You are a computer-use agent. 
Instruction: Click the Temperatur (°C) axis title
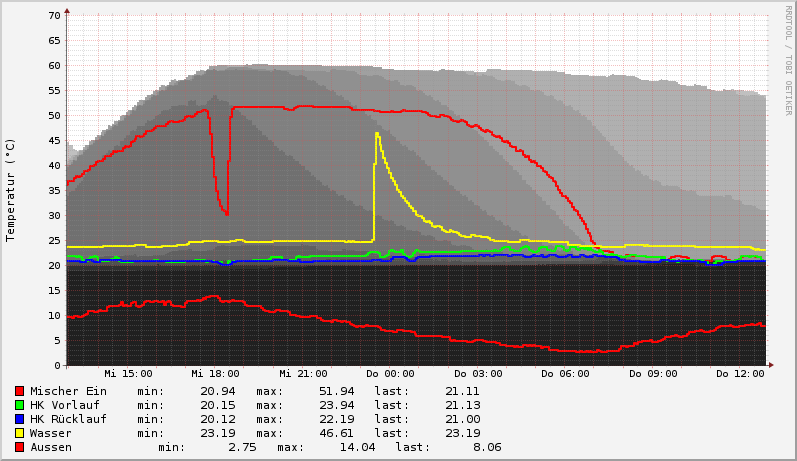(x=11, y=190)
